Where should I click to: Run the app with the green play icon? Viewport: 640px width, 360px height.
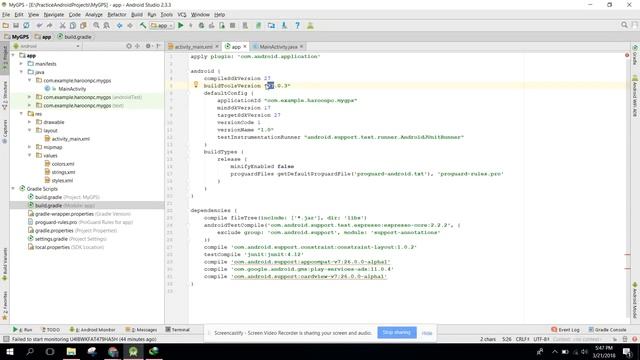[181, 25]
